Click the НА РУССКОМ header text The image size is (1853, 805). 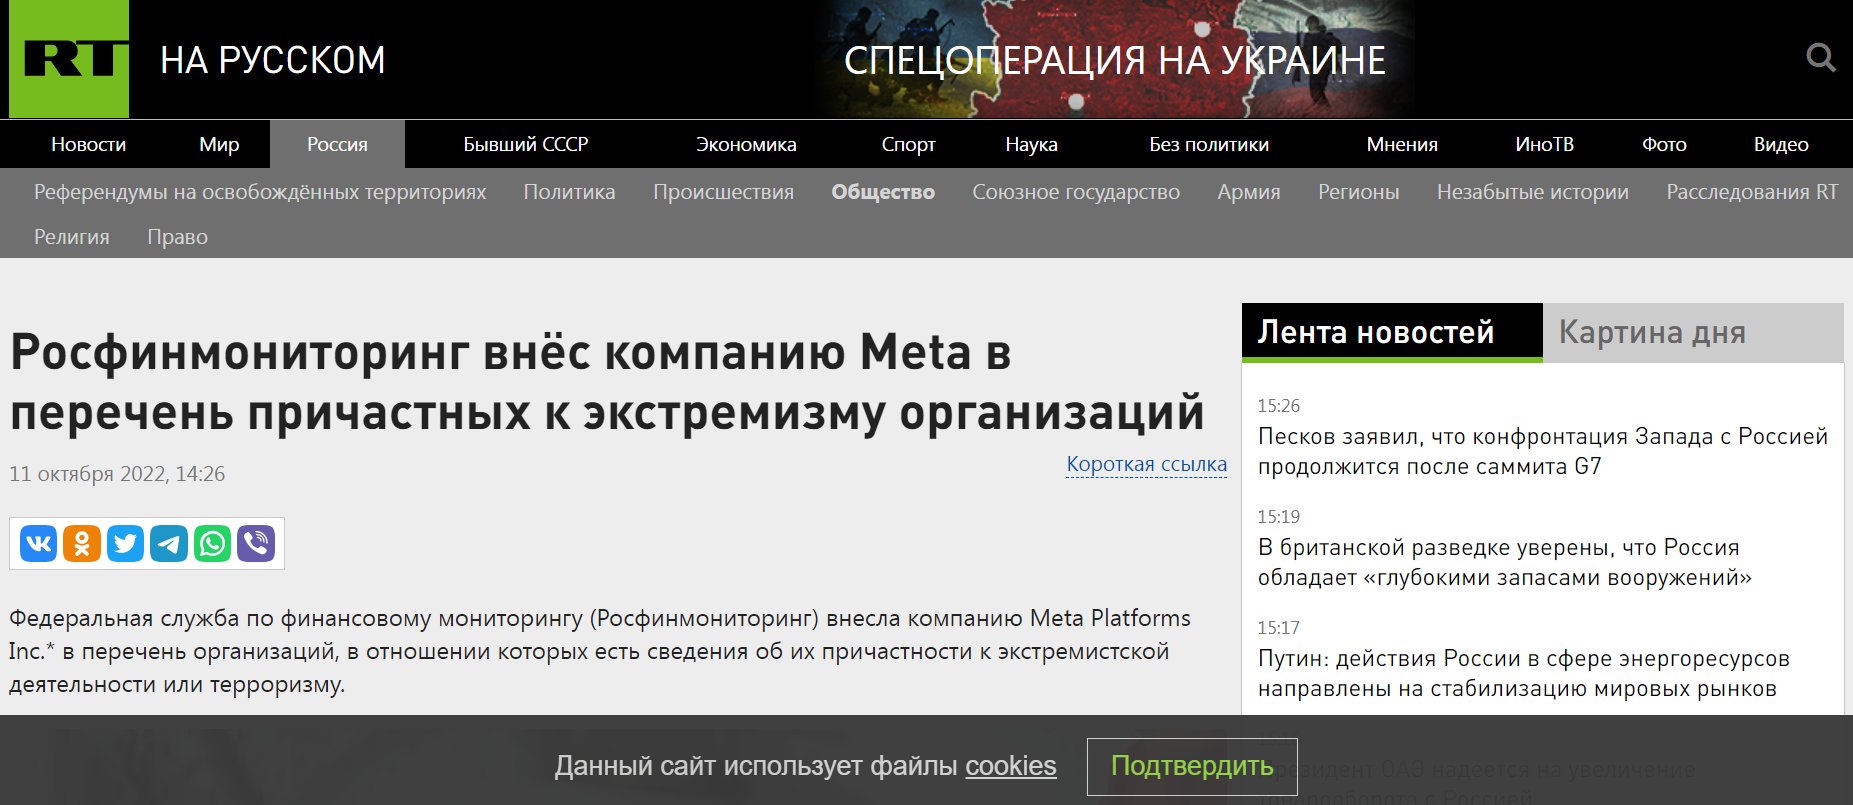(273, 60)
